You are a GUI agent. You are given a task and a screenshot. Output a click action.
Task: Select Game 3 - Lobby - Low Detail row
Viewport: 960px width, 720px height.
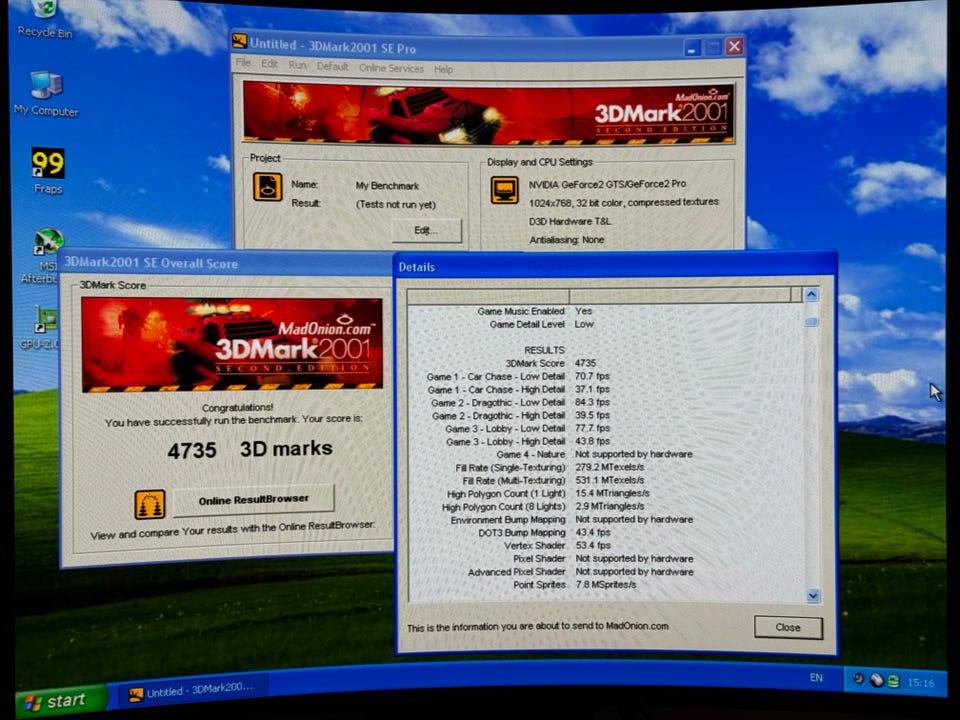(x=606, y=428)
